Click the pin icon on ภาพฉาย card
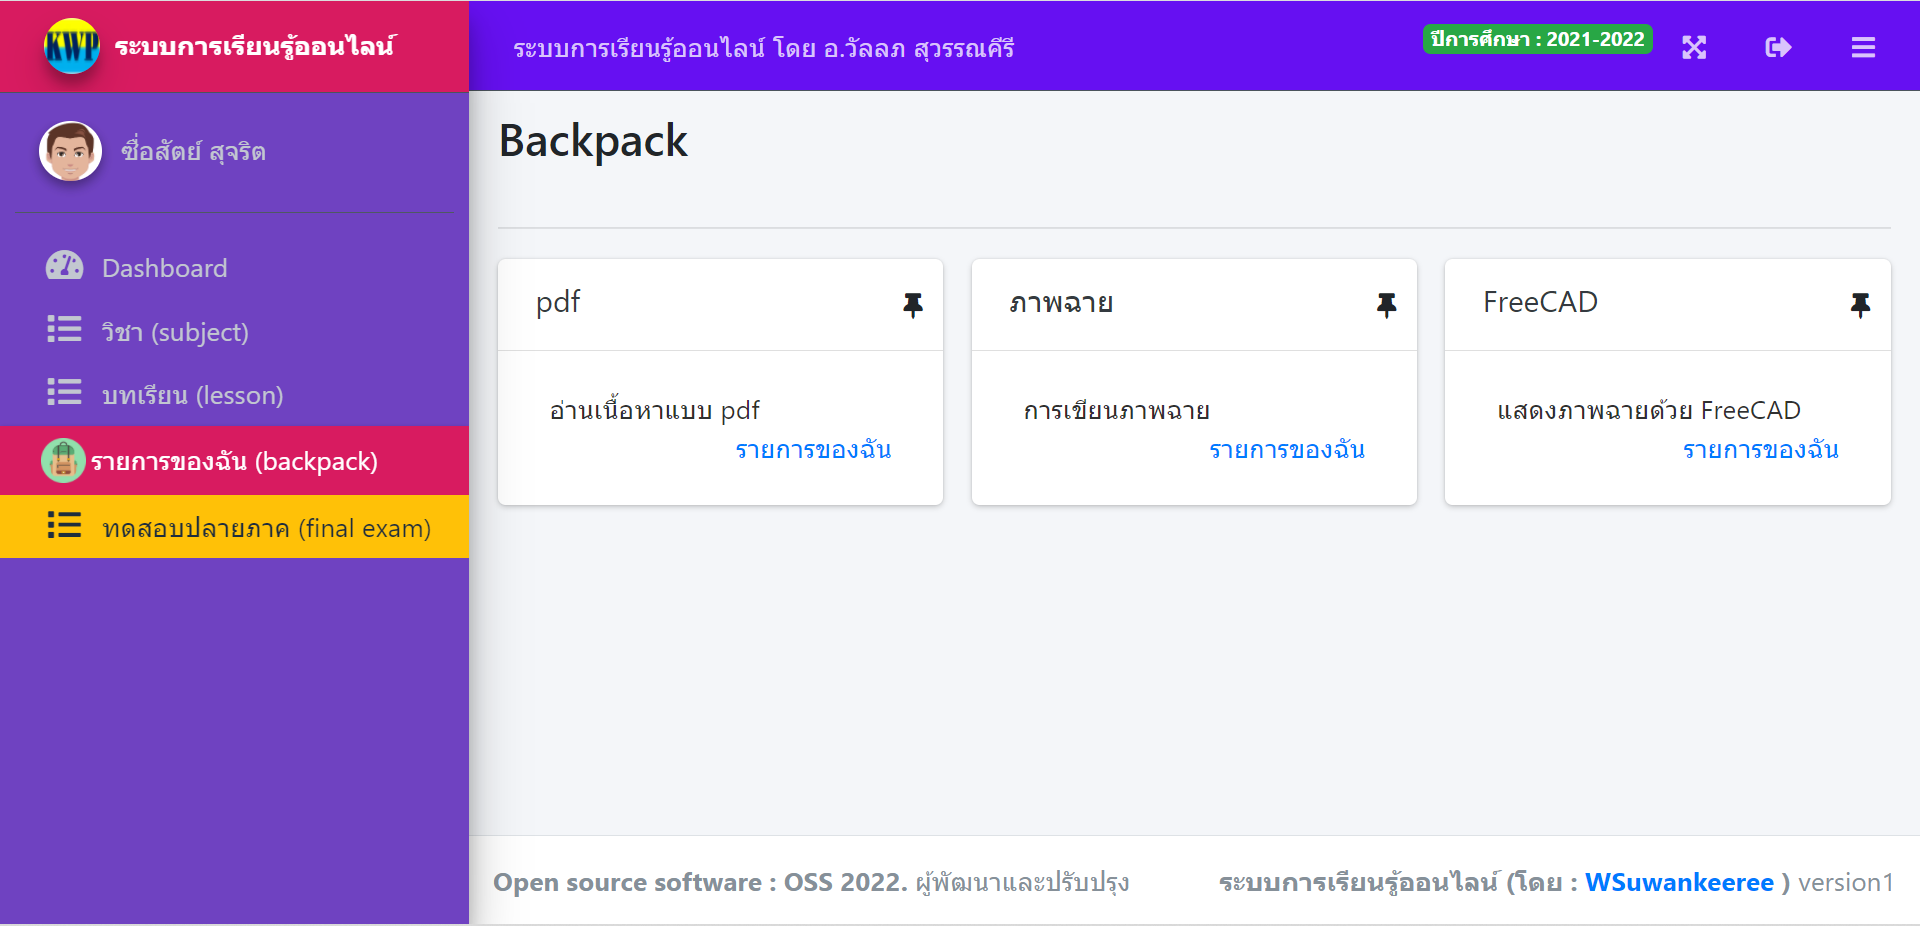The width and height of the screenshot is (1920, 926). 1386,305
